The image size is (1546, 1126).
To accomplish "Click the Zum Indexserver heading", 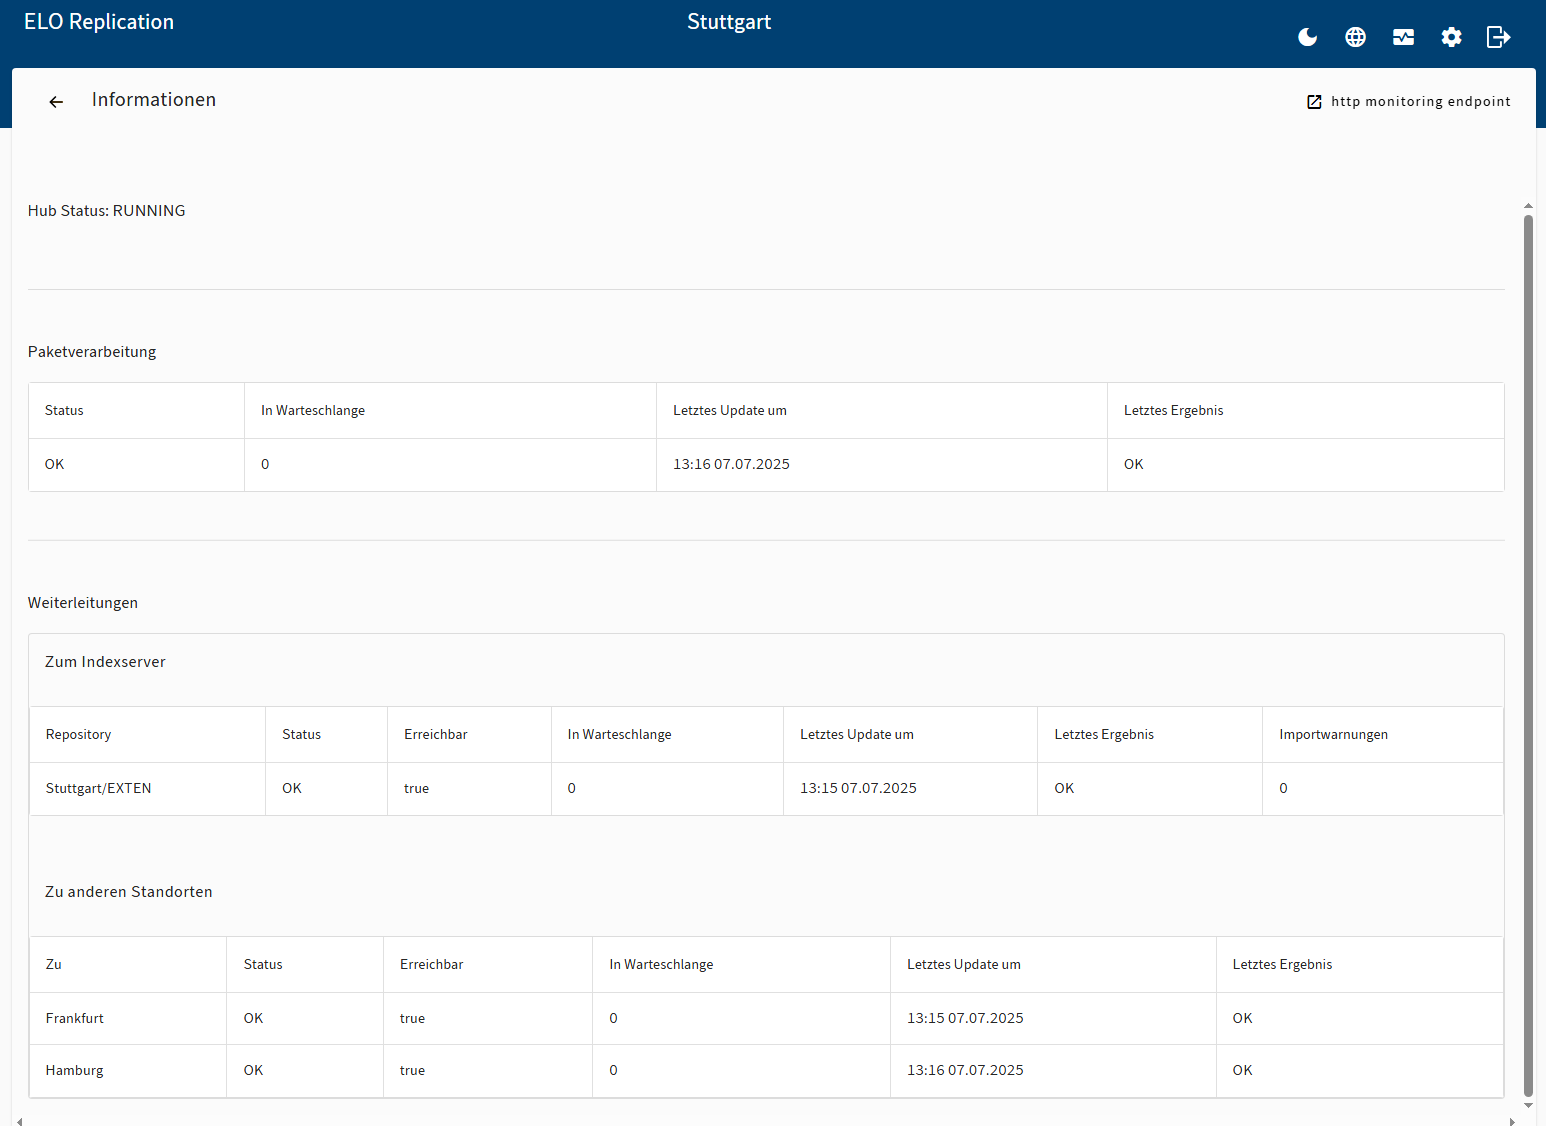I will (105, 662).
